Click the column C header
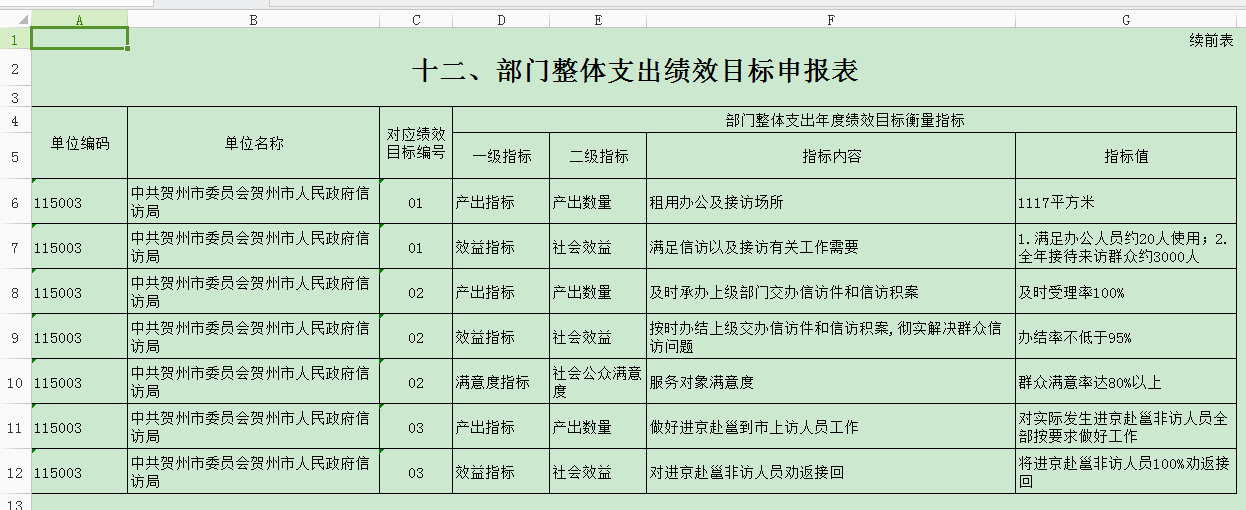Screen dimensions: 1246x510 pyautogui.click(x=416, y=19)
